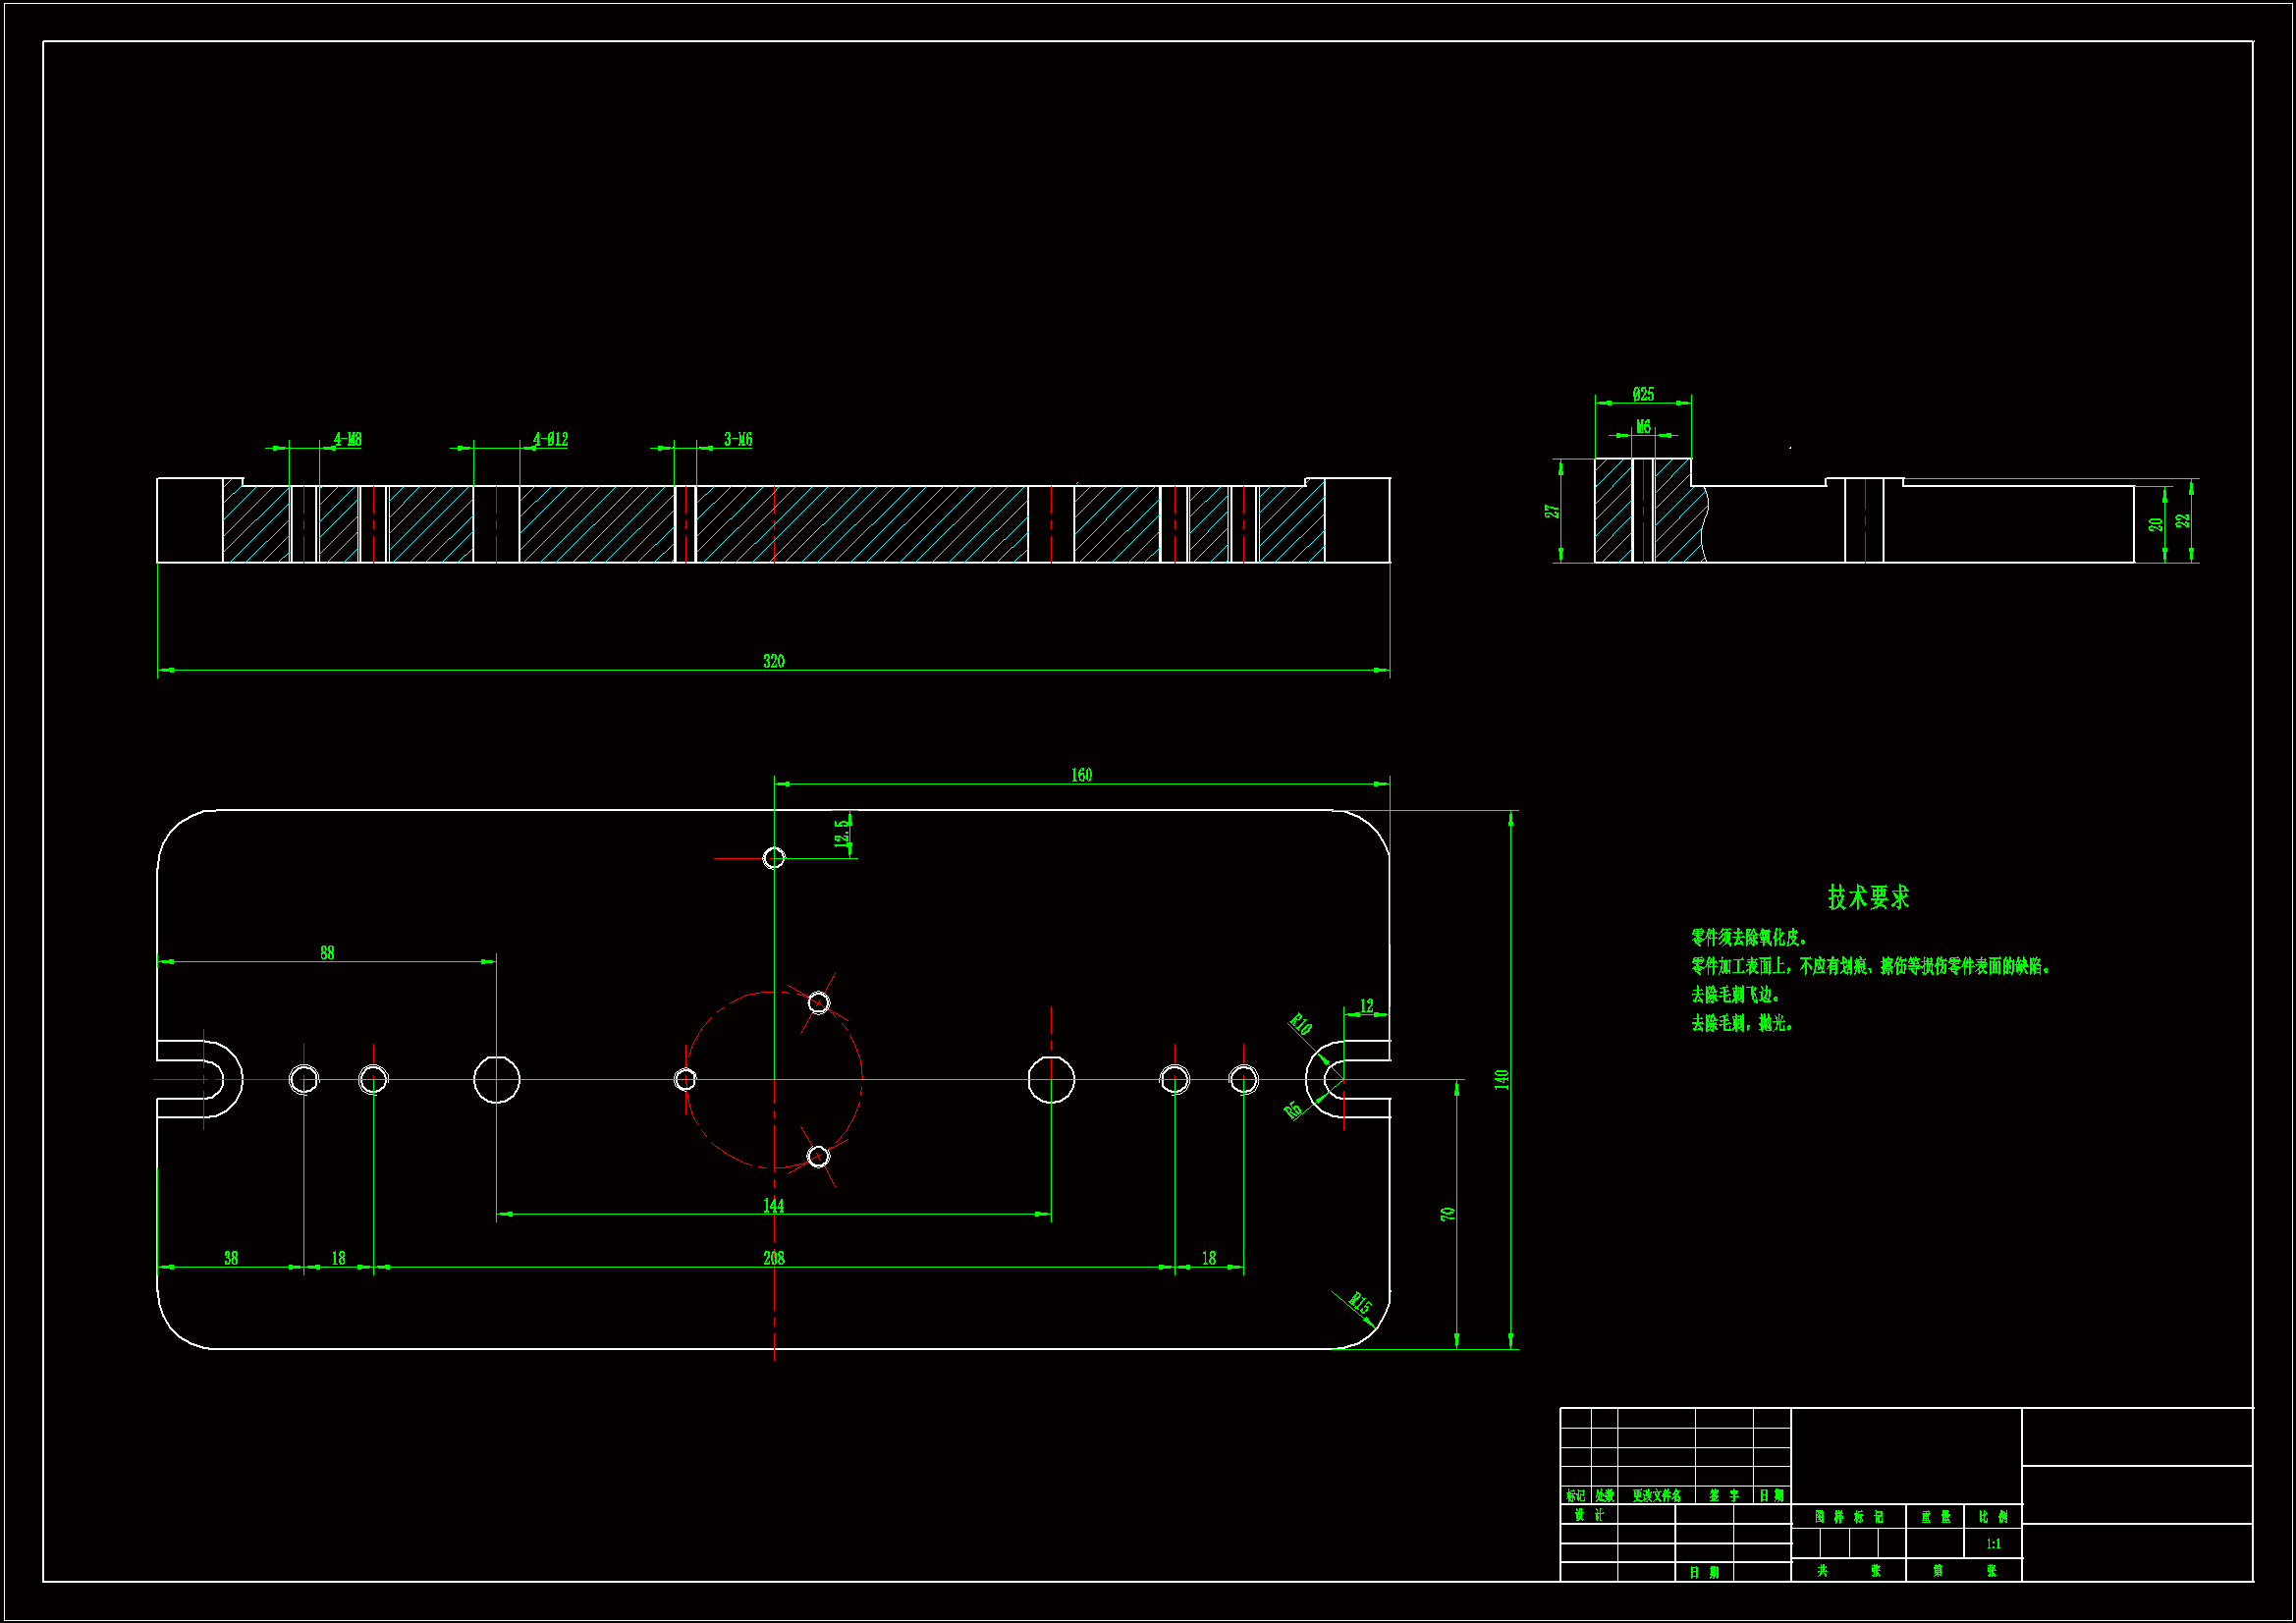Screen dimensions: 2296x1623
Task: Click the 12.5 dimension near top hole
Action: [x=842, y=832]
